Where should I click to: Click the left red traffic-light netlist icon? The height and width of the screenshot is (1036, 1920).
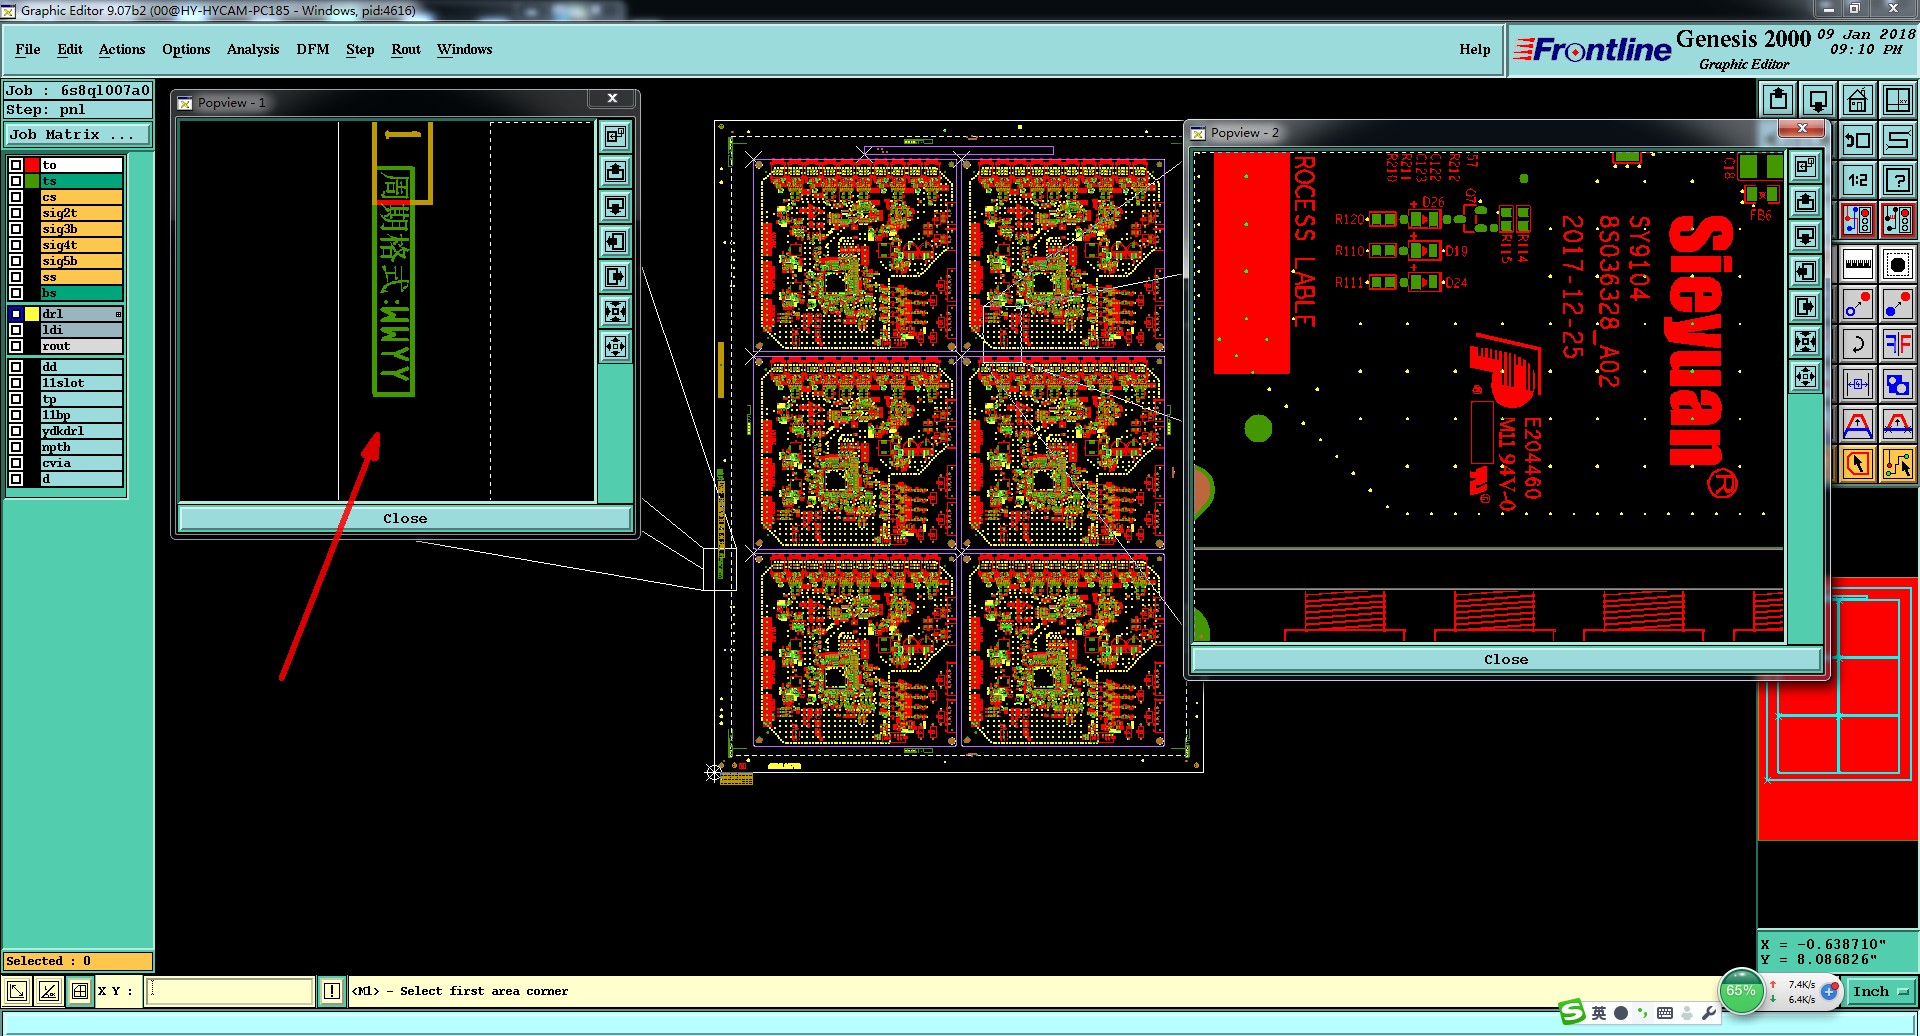[1858, 220]
